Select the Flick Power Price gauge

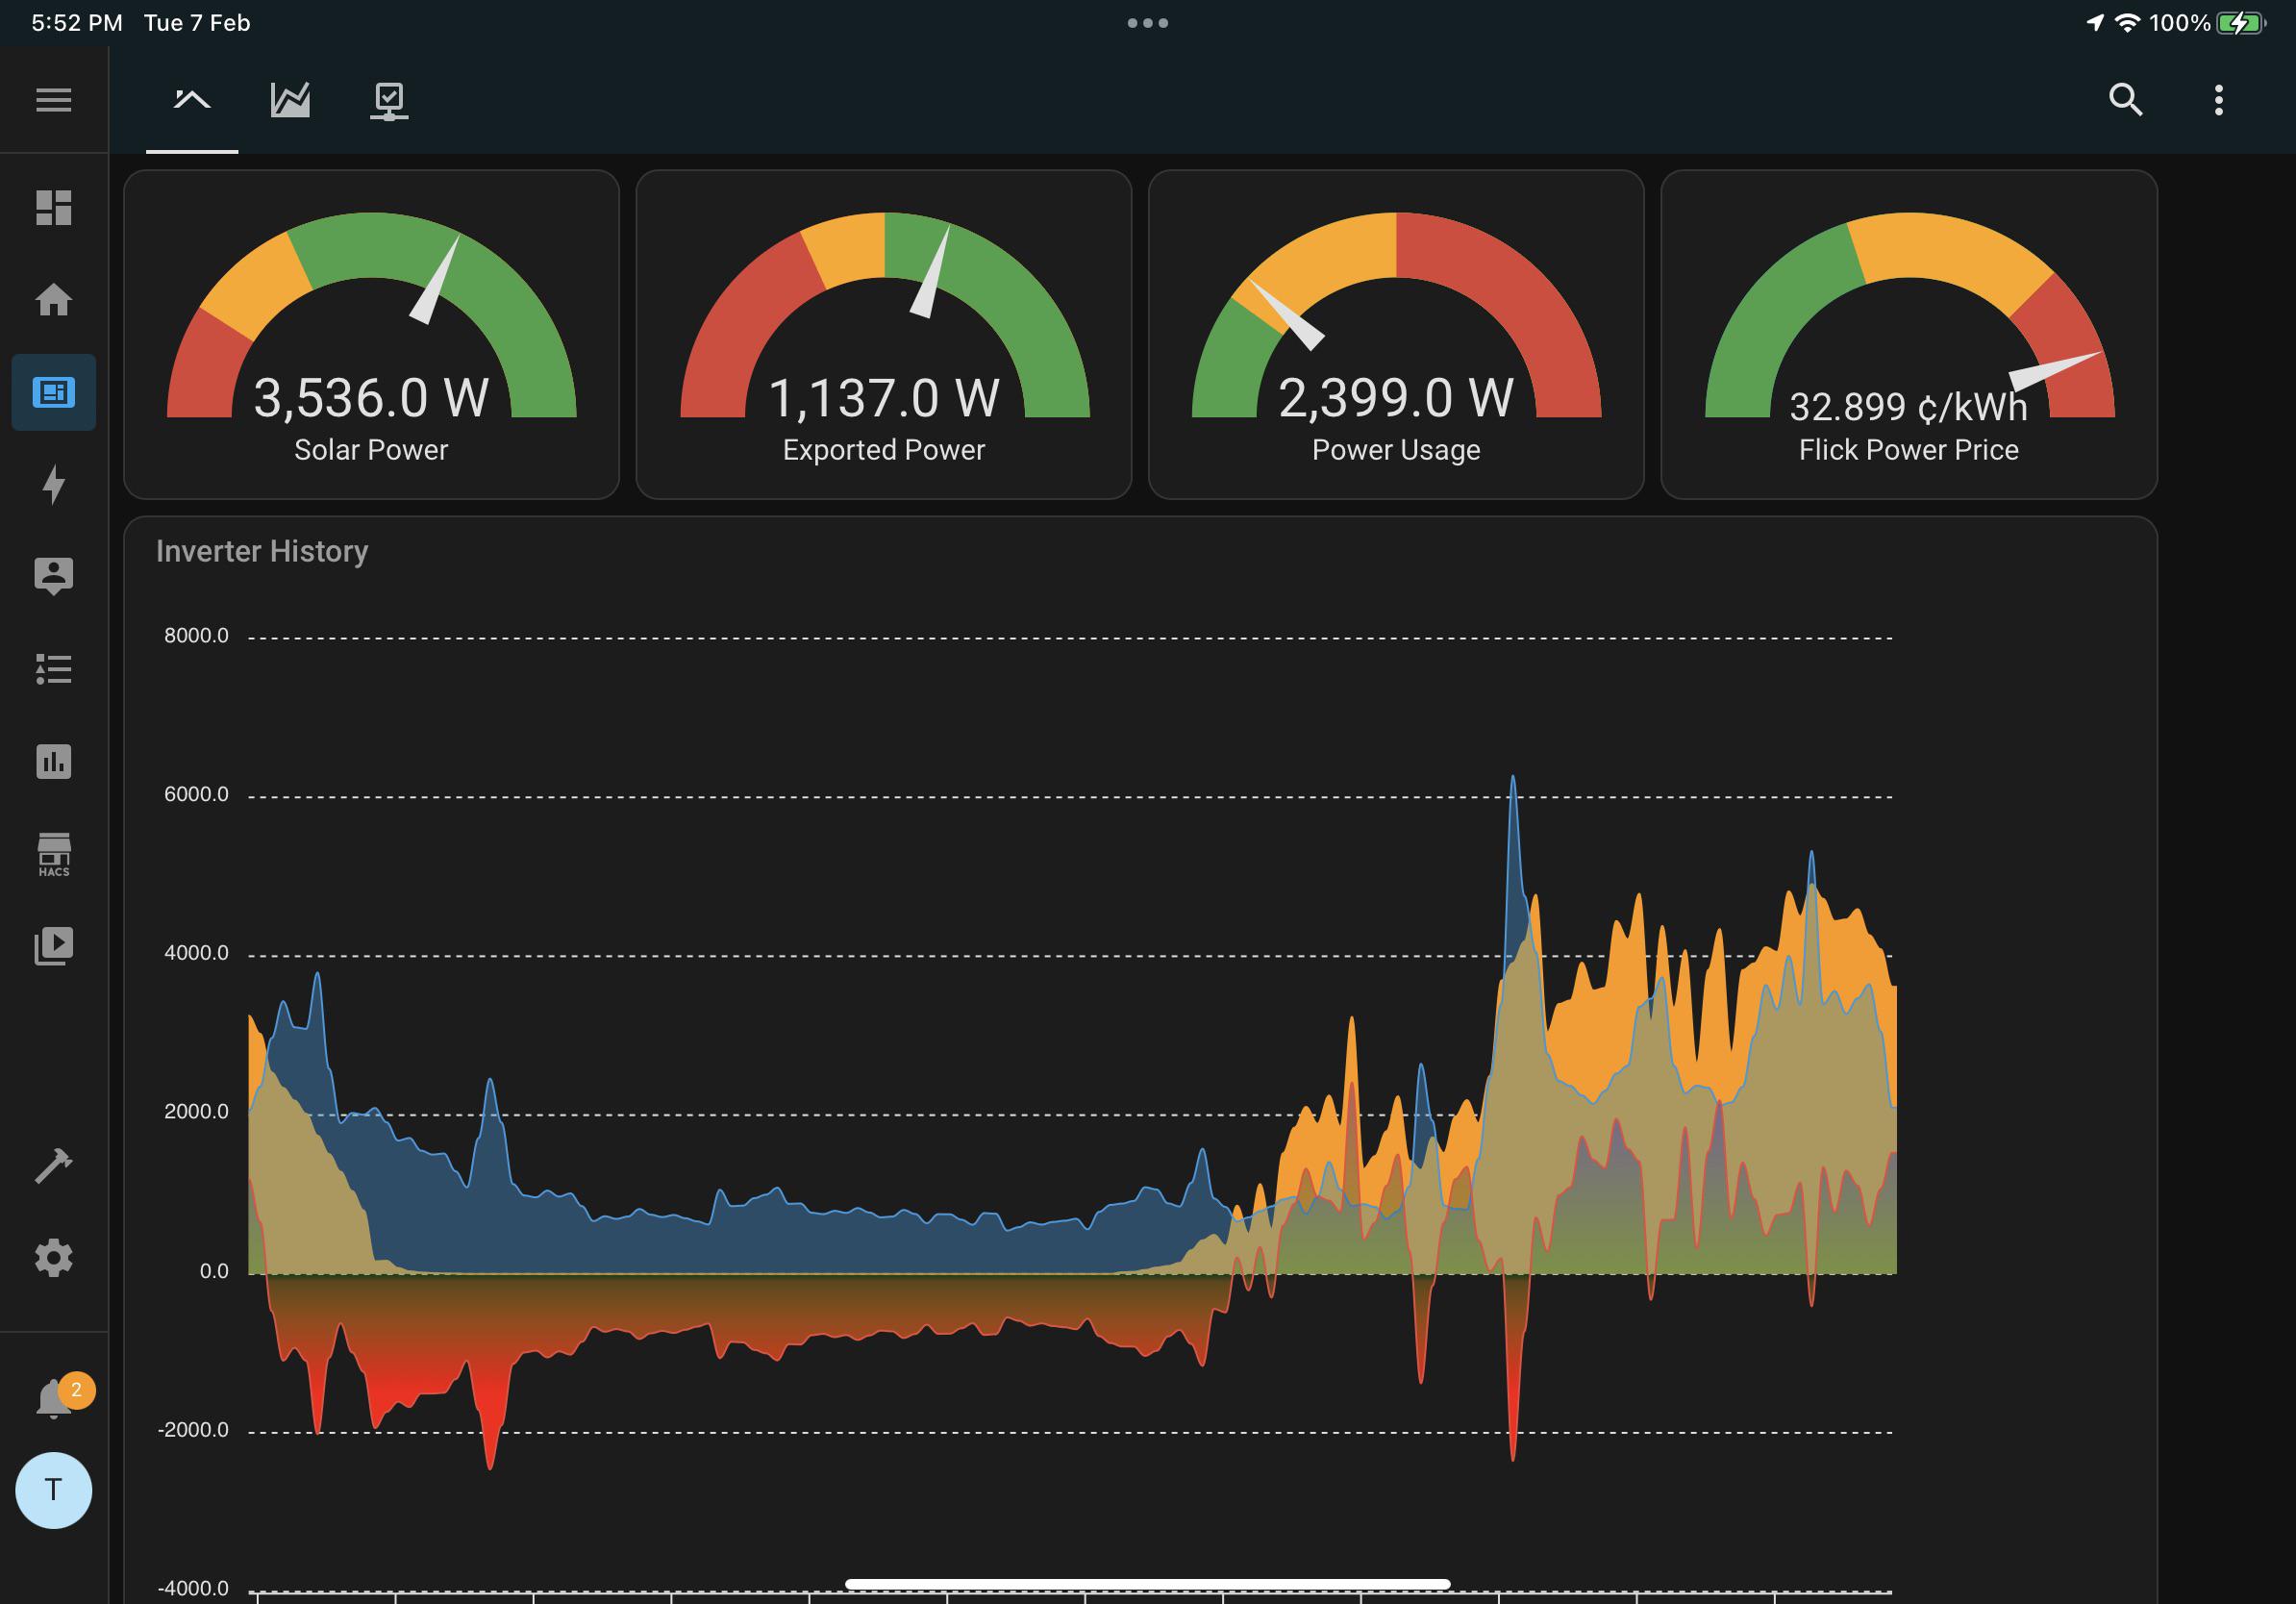coord(1909,335)
